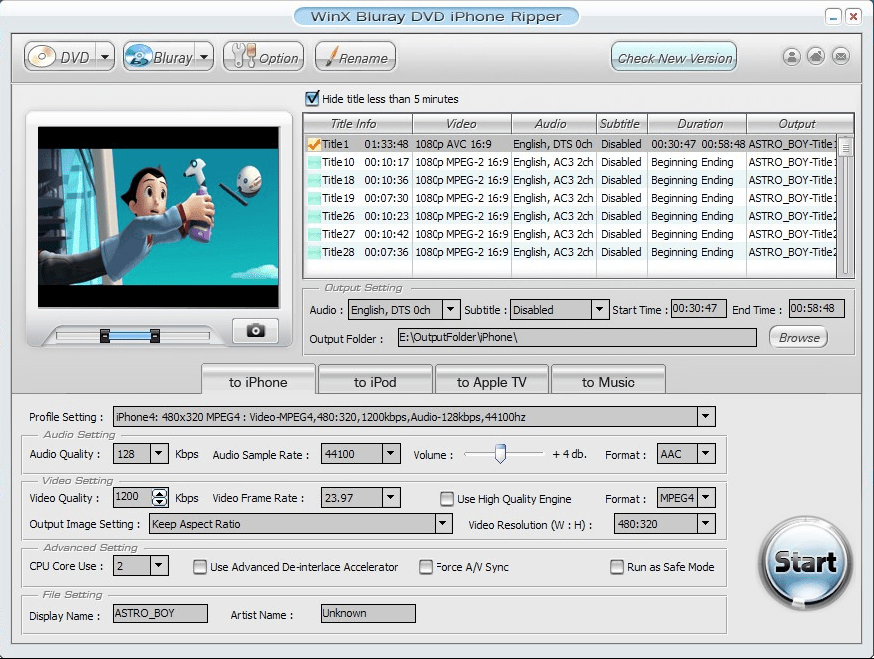Expand the Profile Setting dropdown

[706, 417]
